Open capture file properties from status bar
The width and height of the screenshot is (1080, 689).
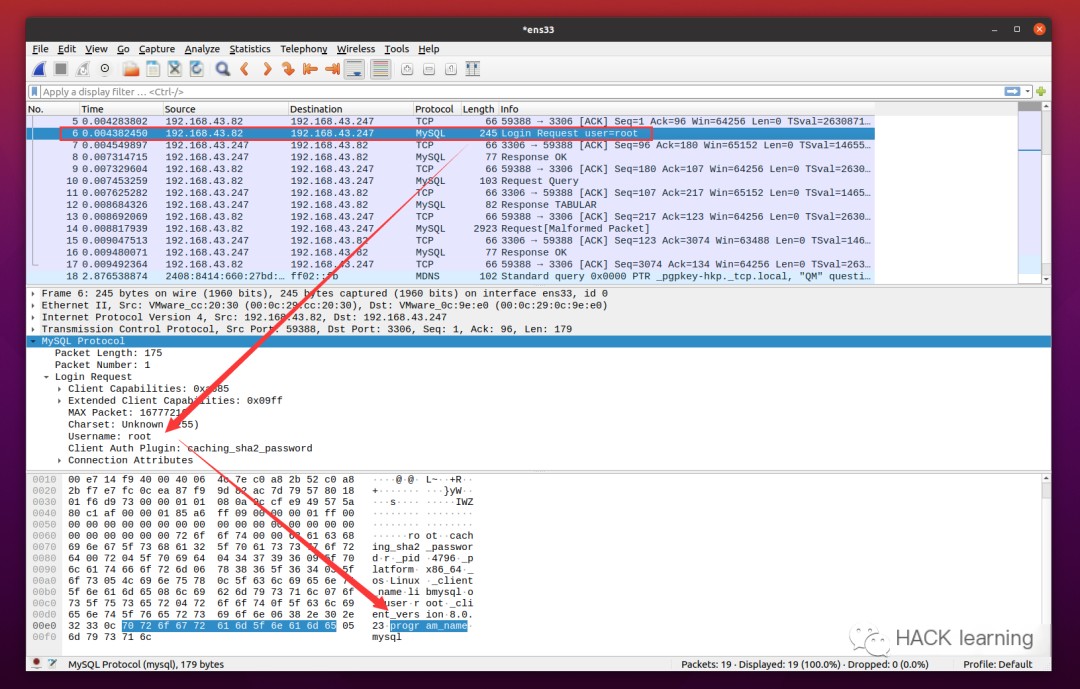[x=52, y=664]
